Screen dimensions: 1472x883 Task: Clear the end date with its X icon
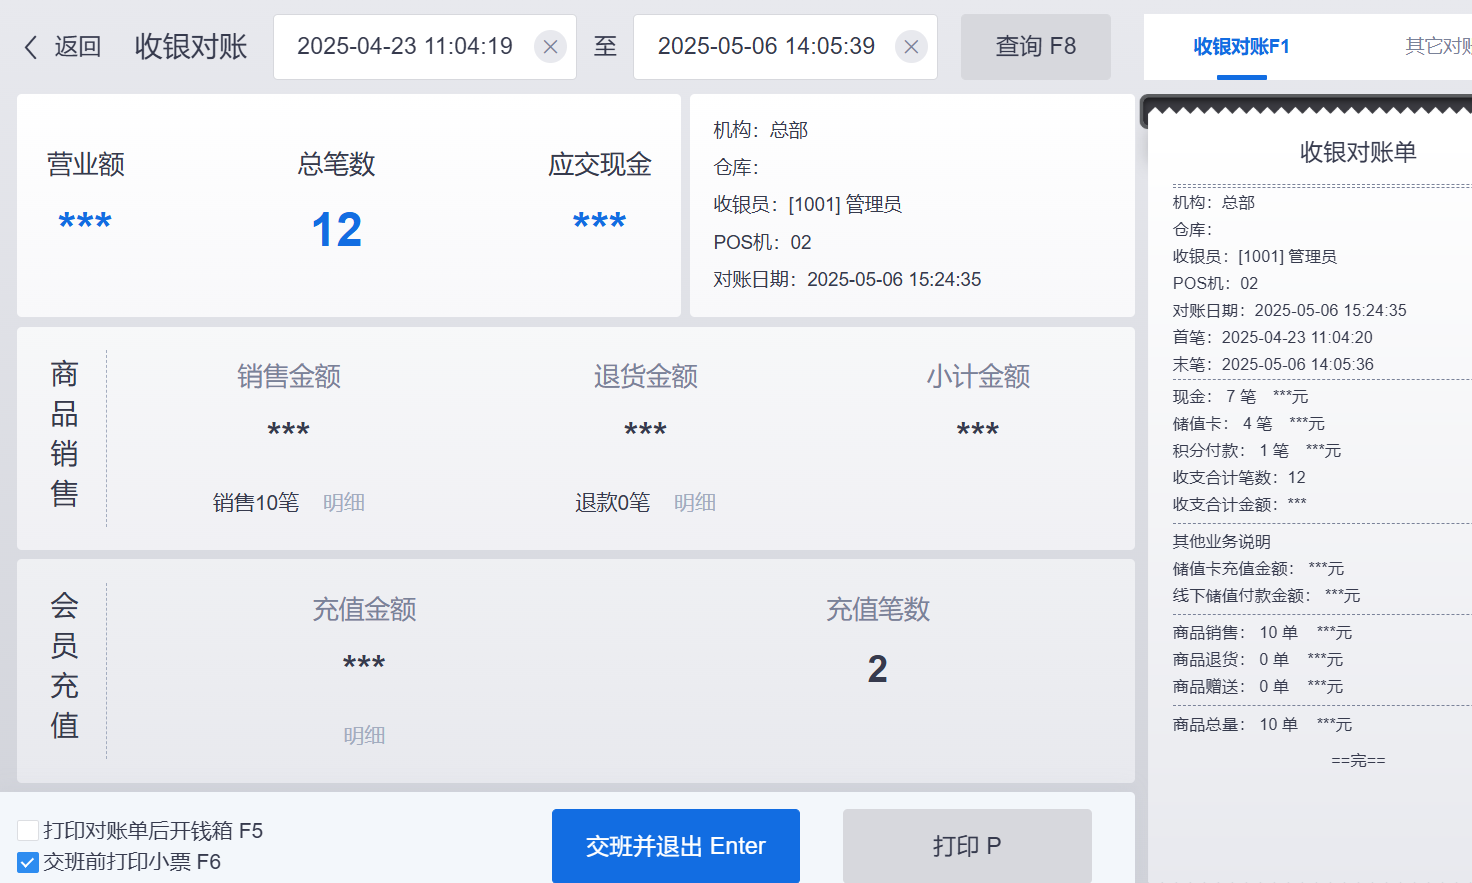[911, 47]
